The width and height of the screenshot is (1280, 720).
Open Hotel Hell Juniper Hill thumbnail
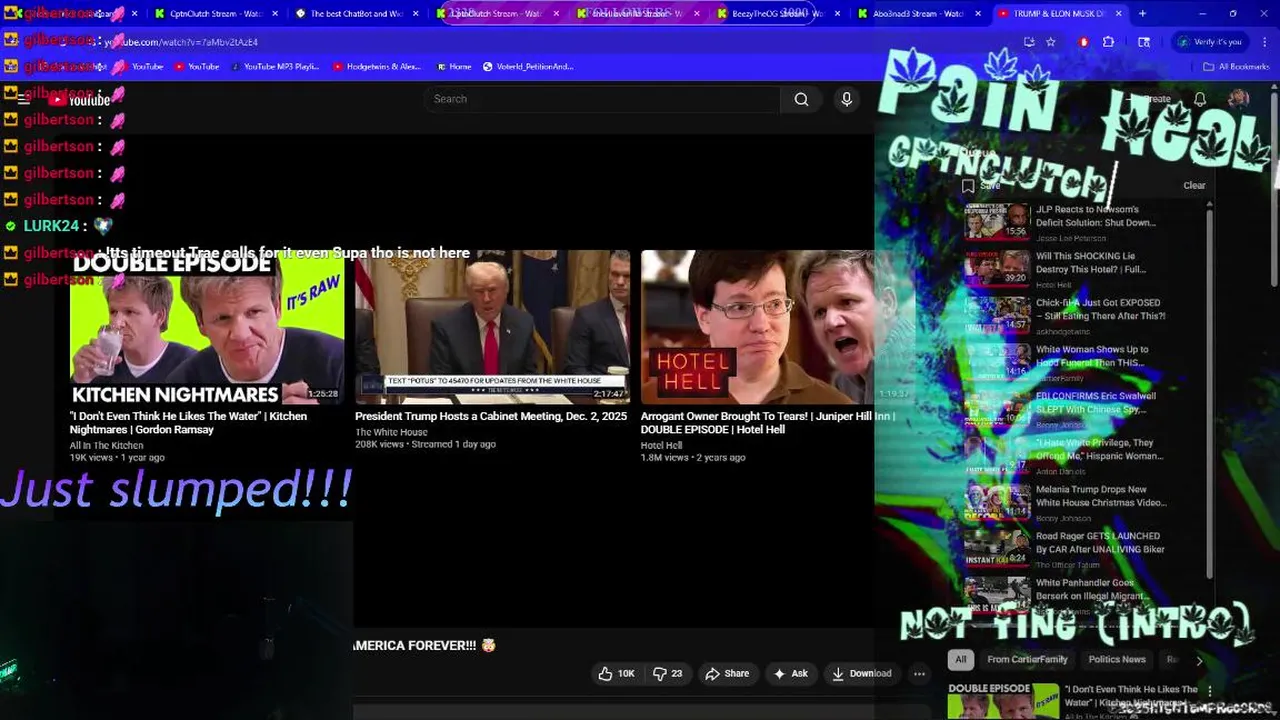pyautogui.click(x=778, y=327)
